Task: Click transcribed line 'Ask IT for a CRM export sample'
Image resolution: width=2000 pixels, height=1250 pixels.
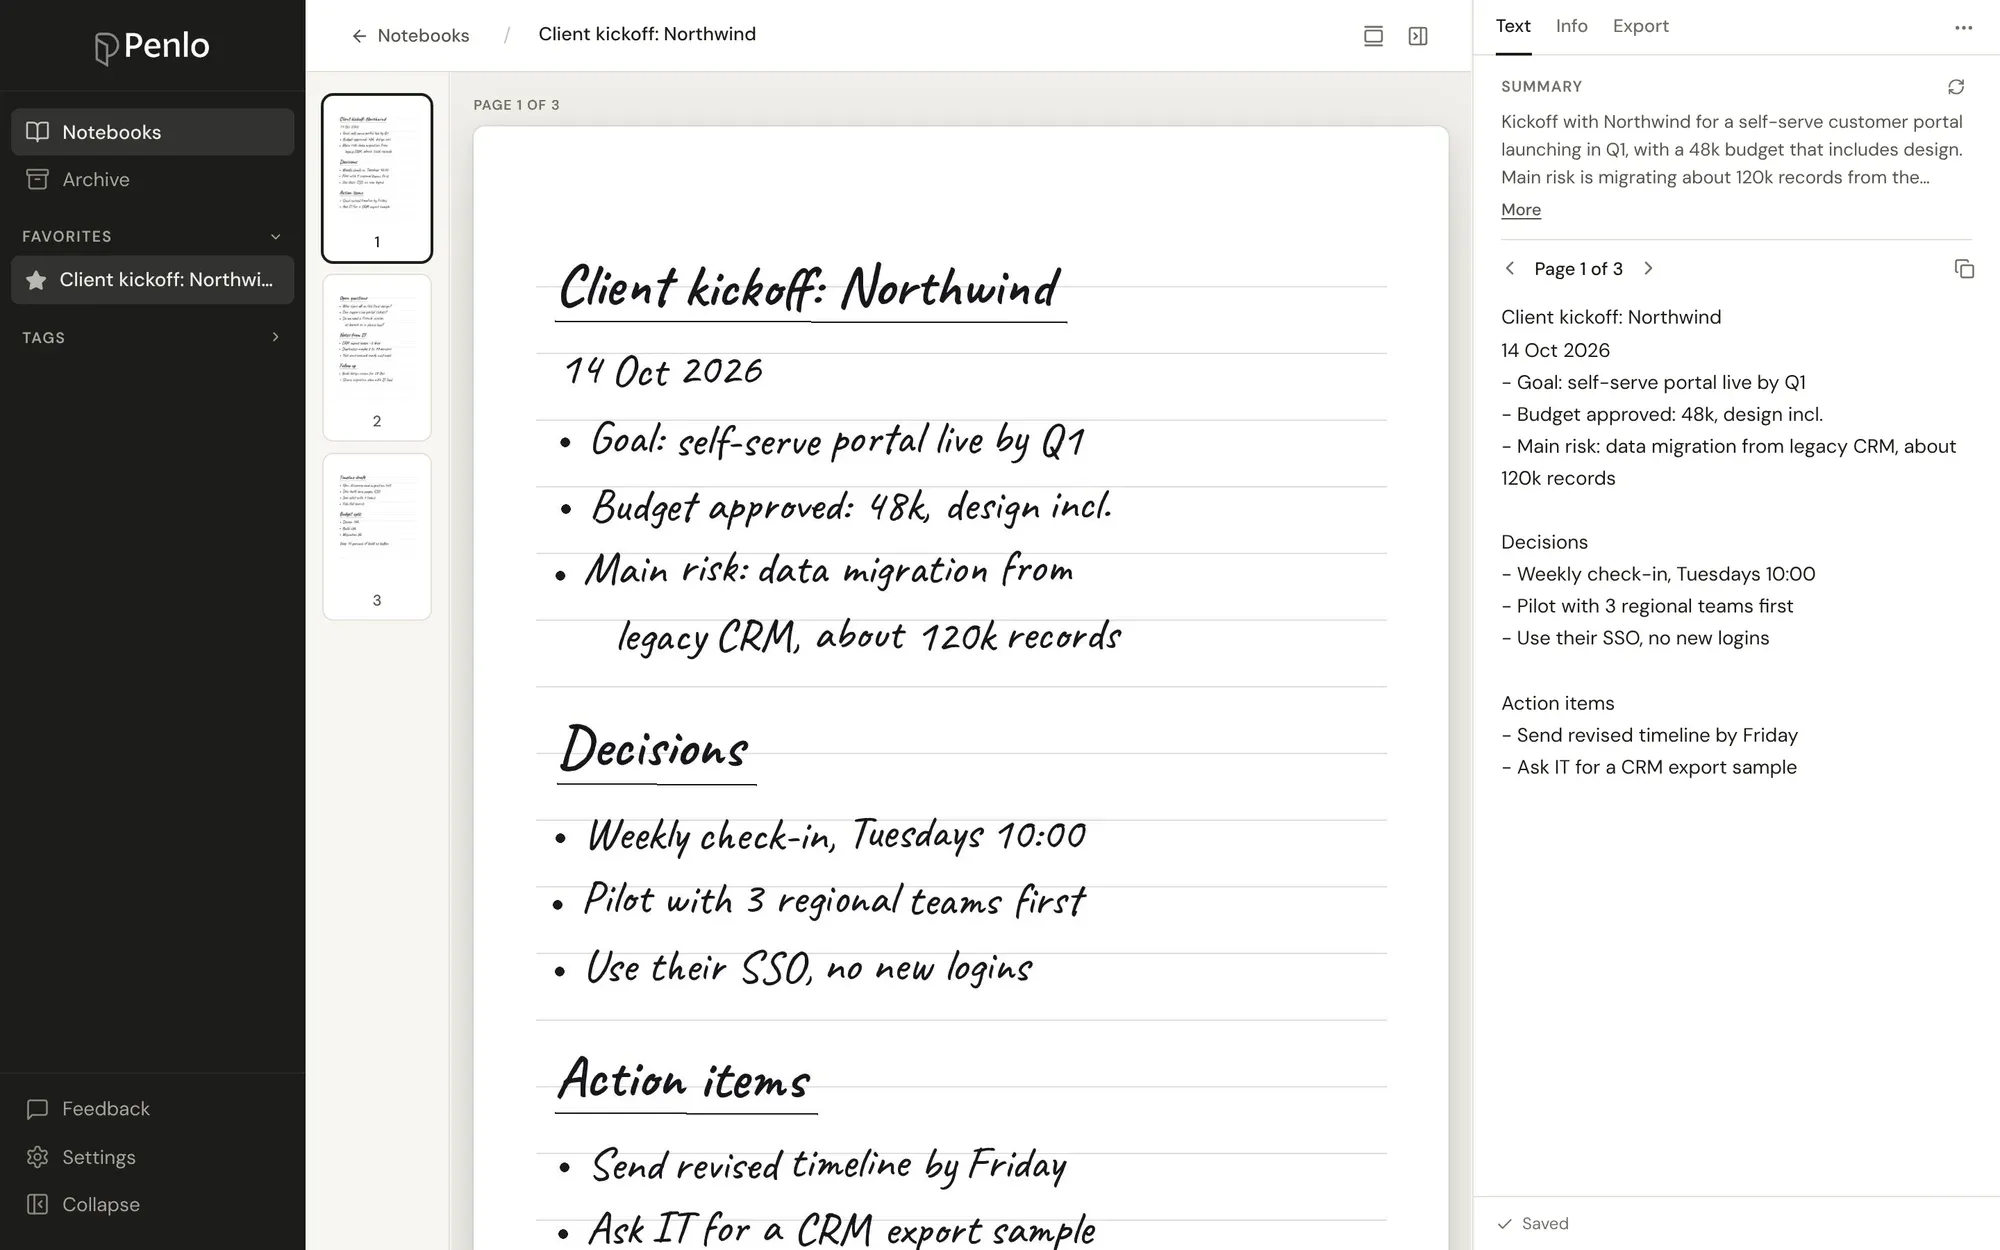Action: coord(1649,767)
